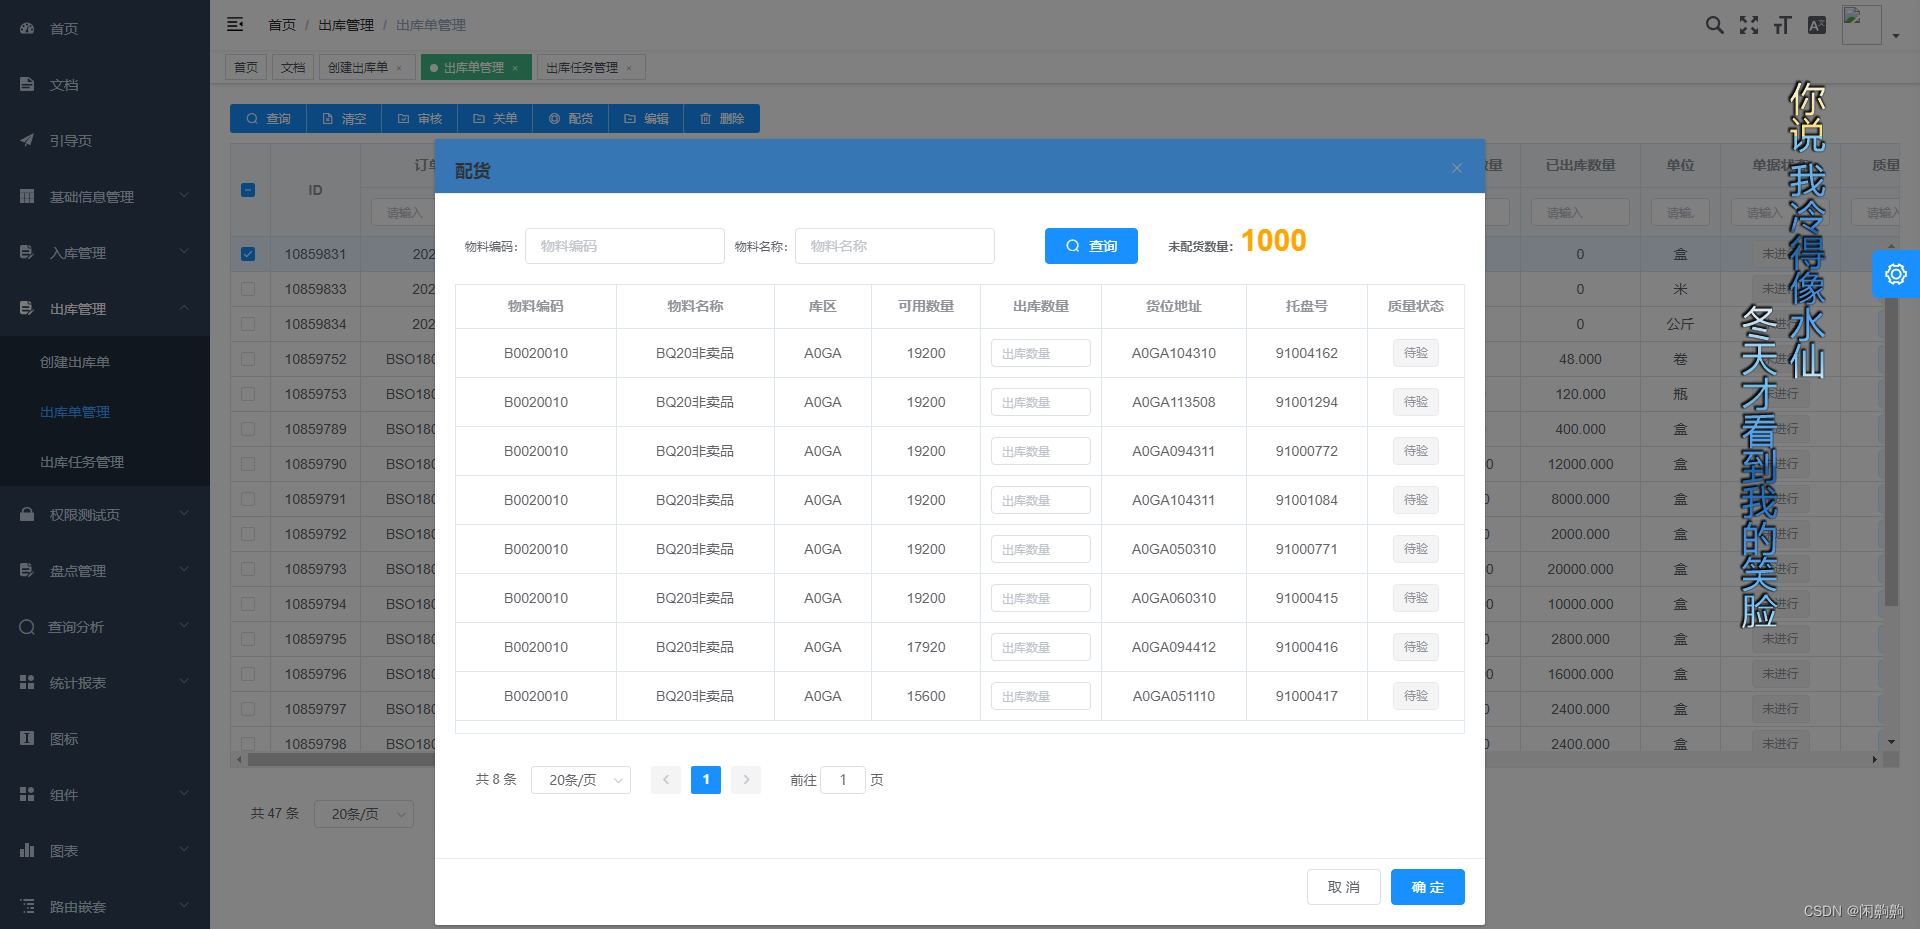Open the main table 20条/页 dropdown

(x=364, y=814)
